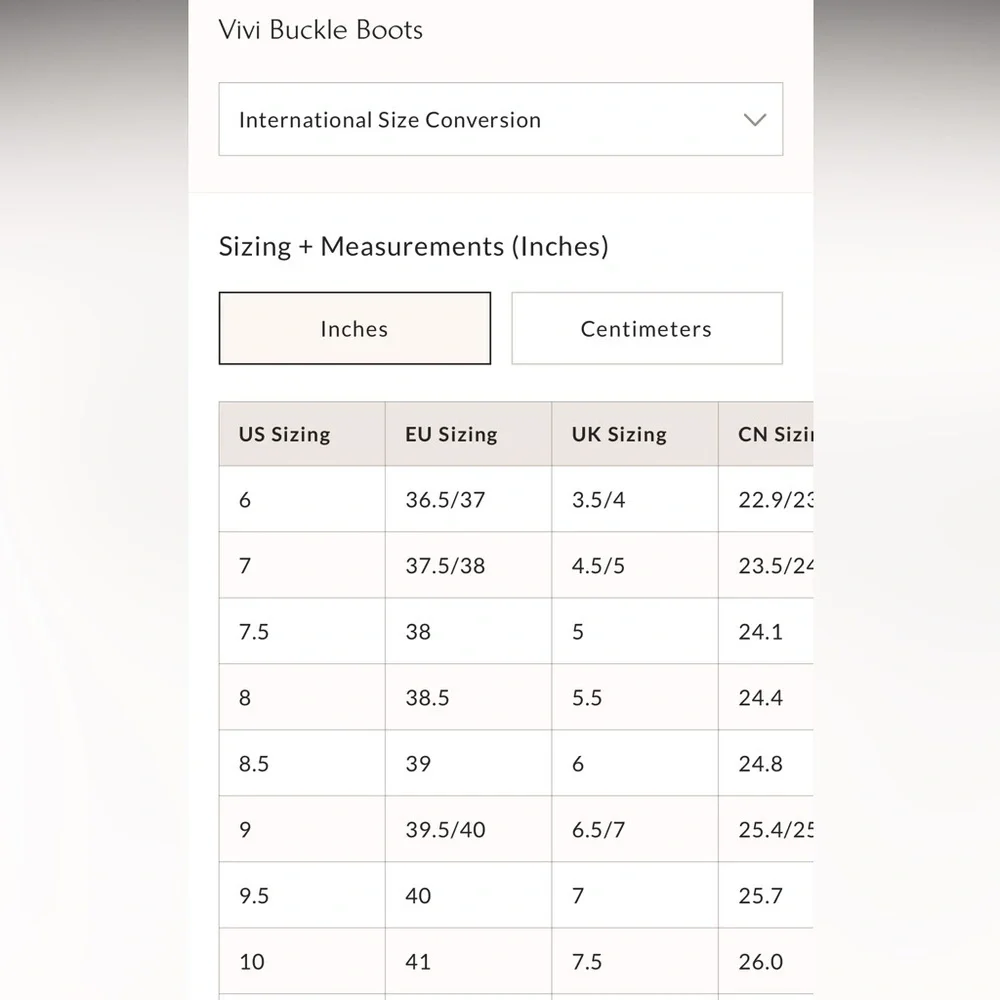Click the US Sizing column header
The width and height of the screenshot is (1000, 1000).
(x=284, y=434)
